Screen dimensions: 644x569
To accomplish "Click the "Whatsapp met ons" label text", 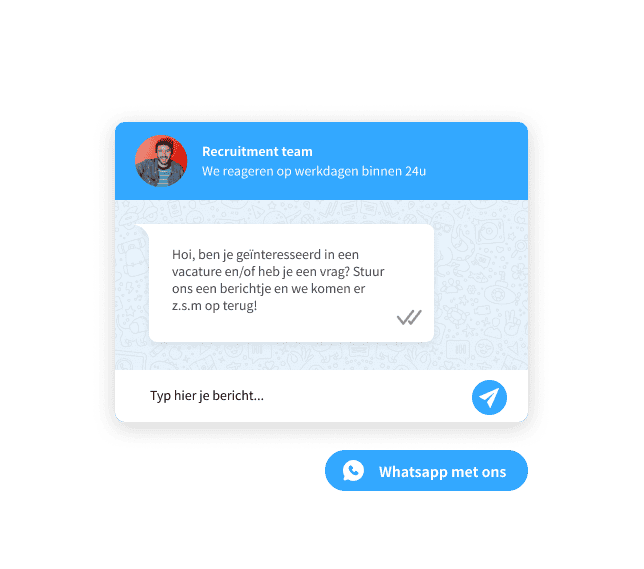I will point(442,472).
